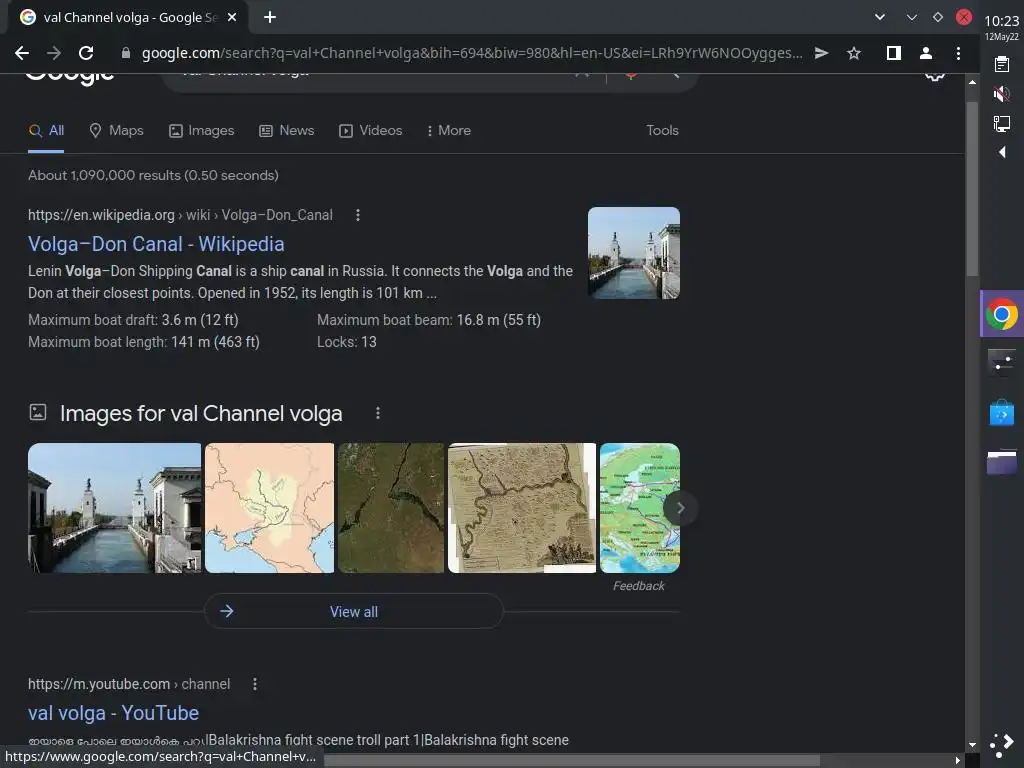
Task: Open Volga–Don Canal - Wikipedia link
Action: tap(156, 244)
